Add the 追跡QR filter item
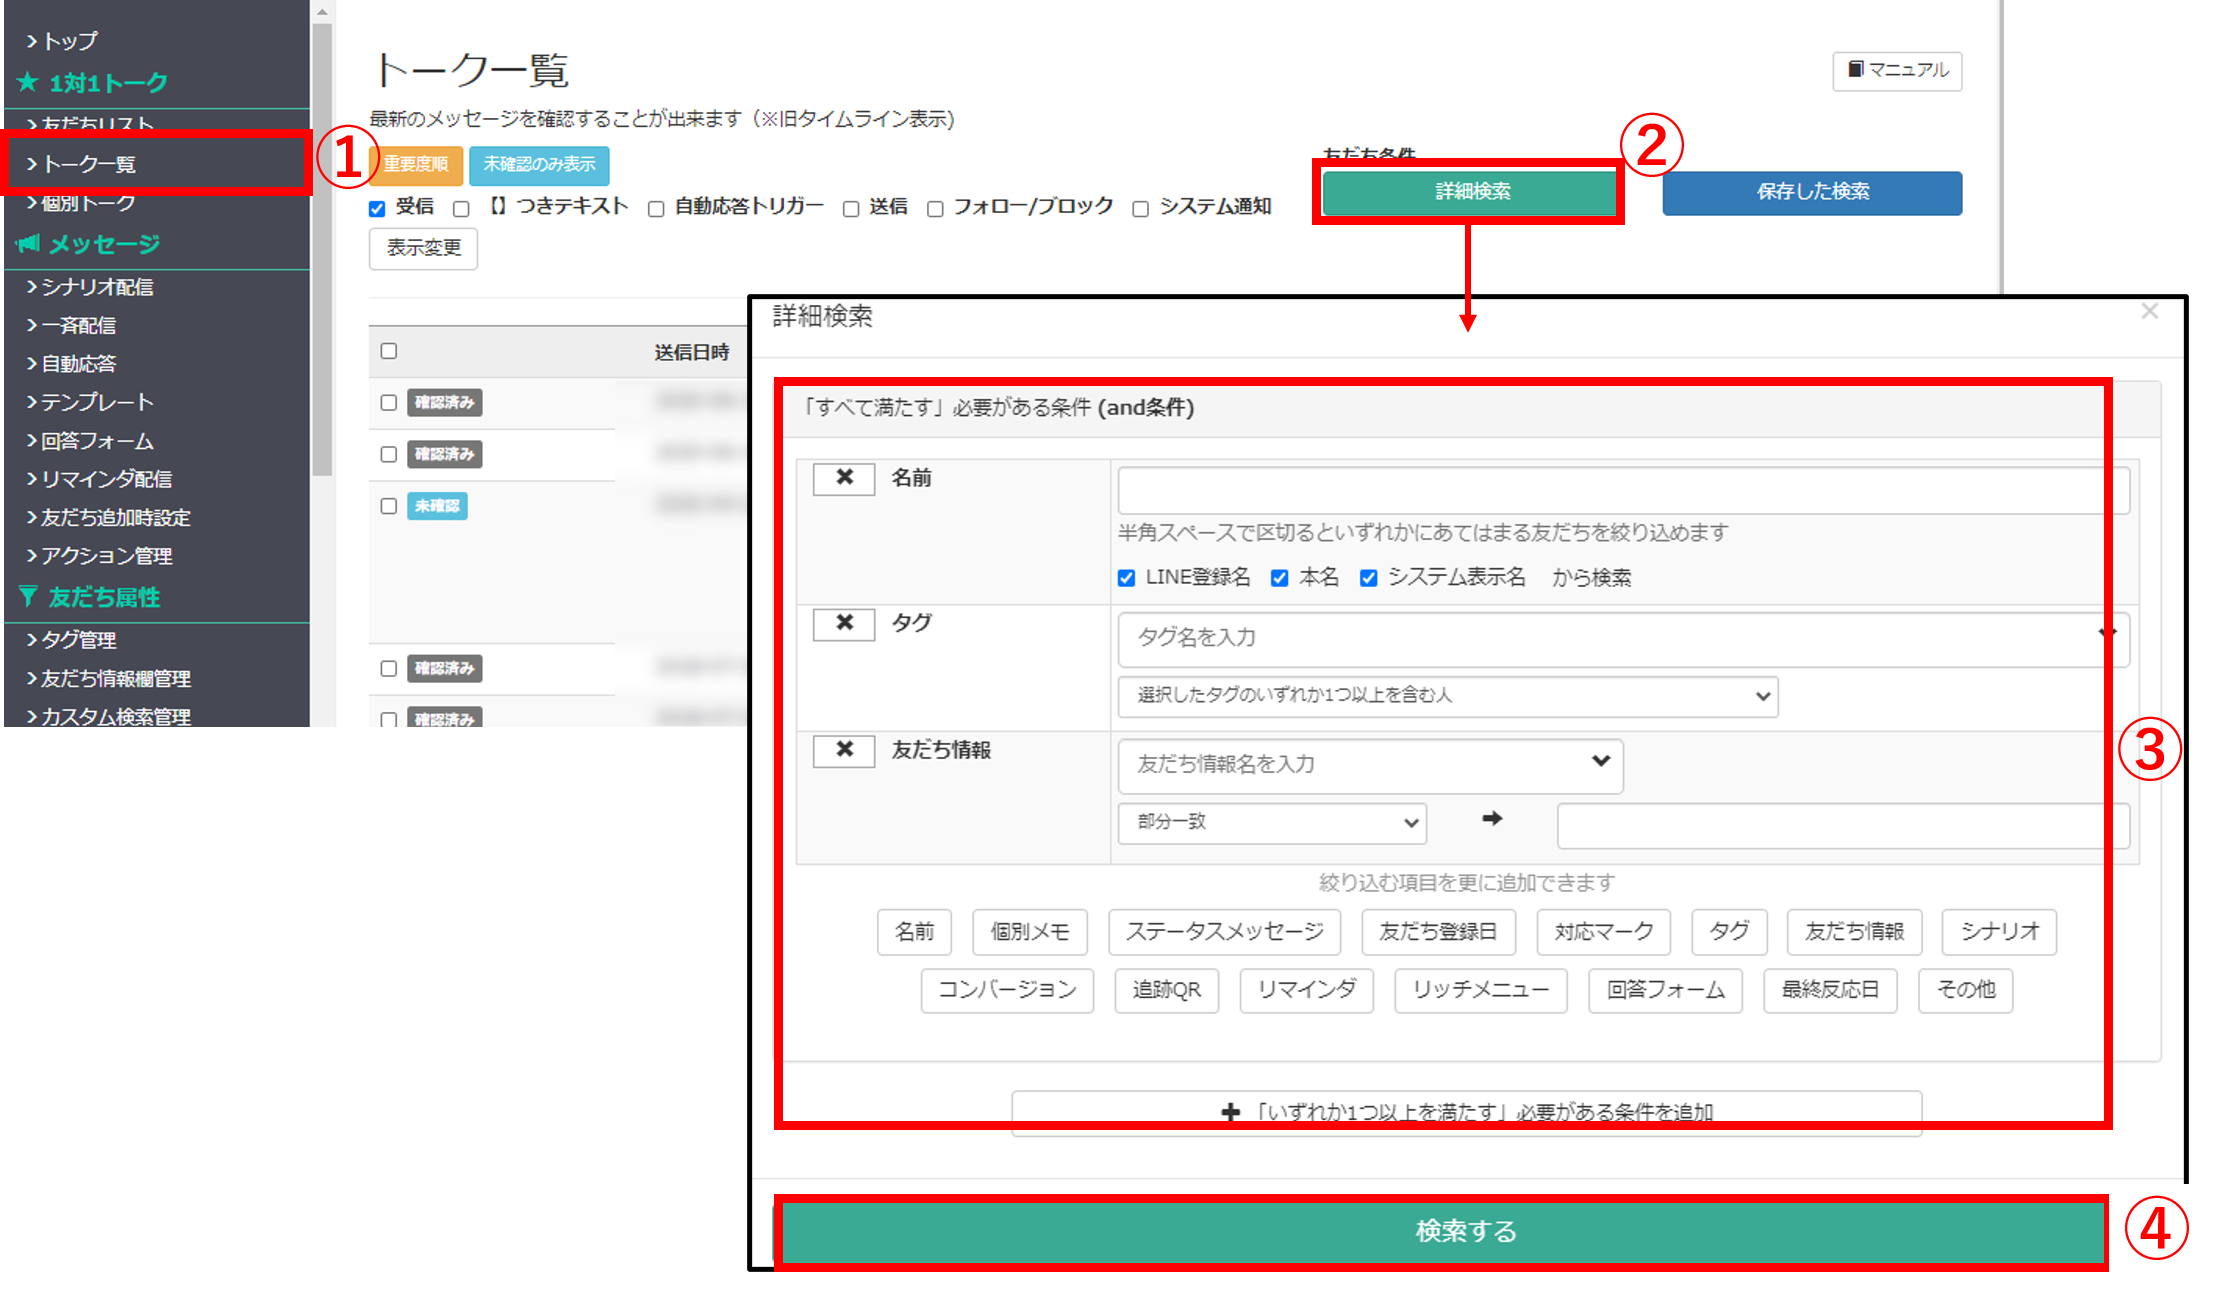The width and height of the screenshot is (2231, 1312). click(1166, 990)
